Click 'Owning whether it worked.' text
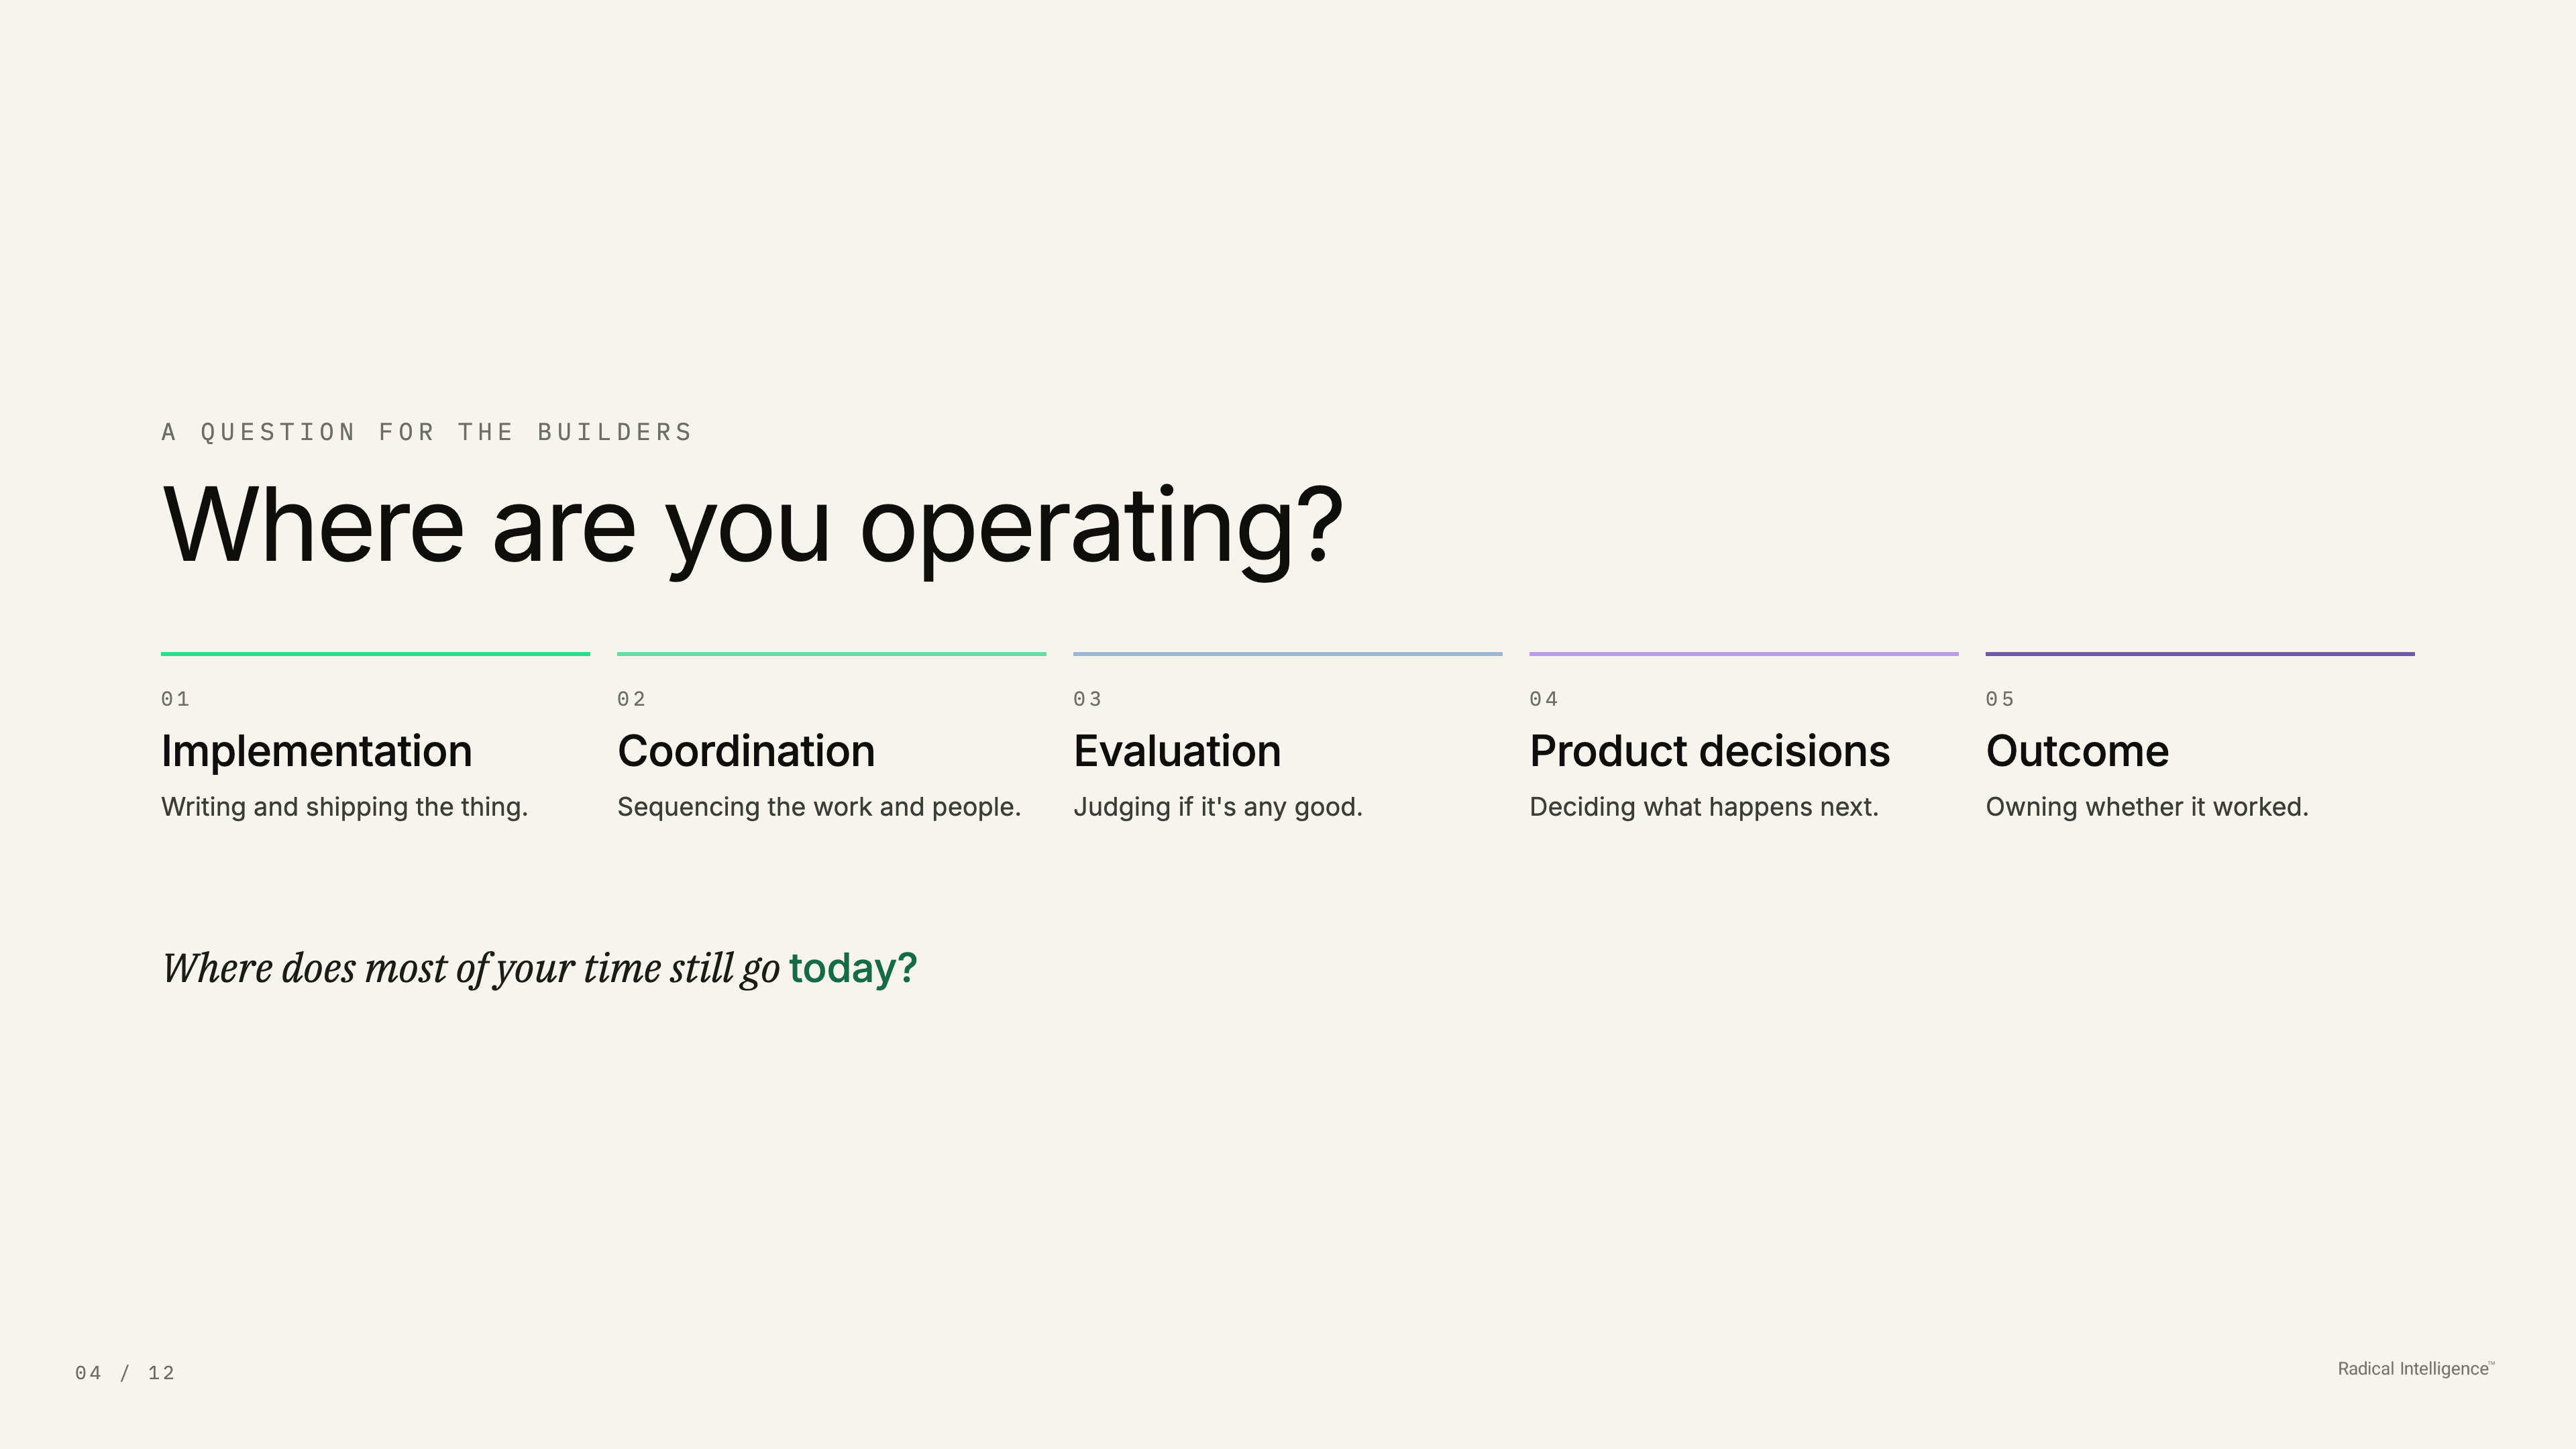 (2147, 807)
